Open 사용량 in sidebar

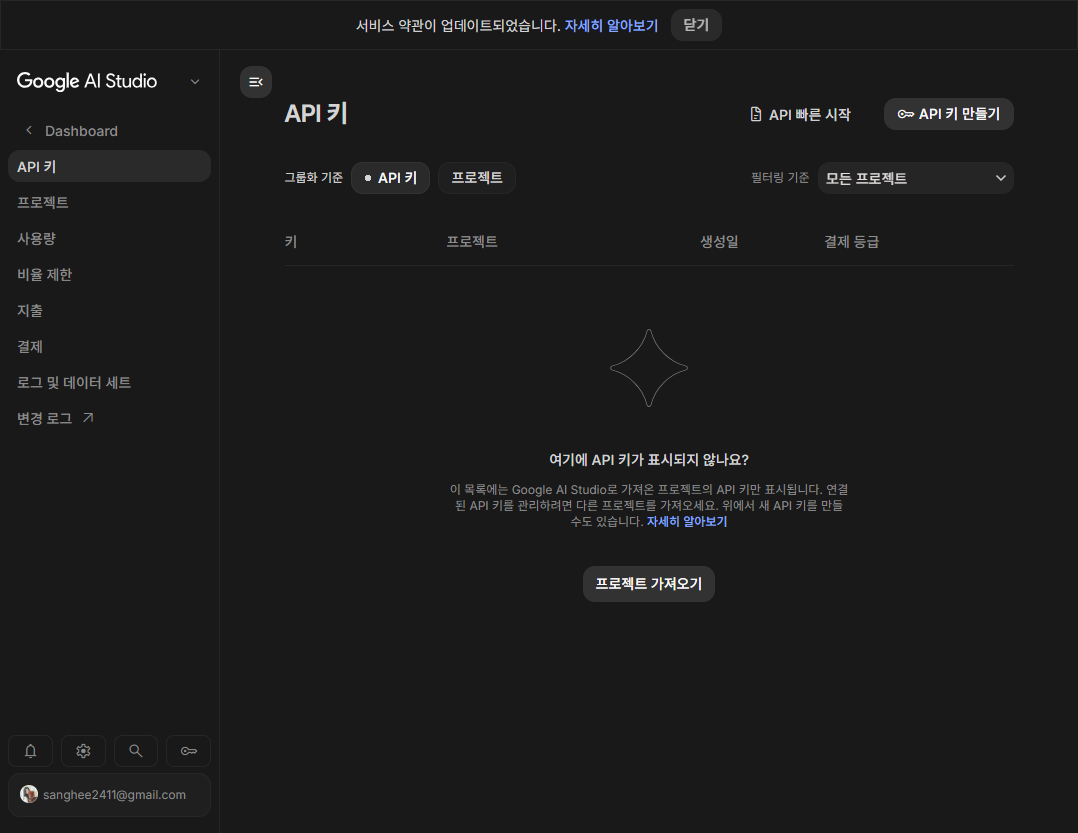pyautogui.click(x=109, y=238)
